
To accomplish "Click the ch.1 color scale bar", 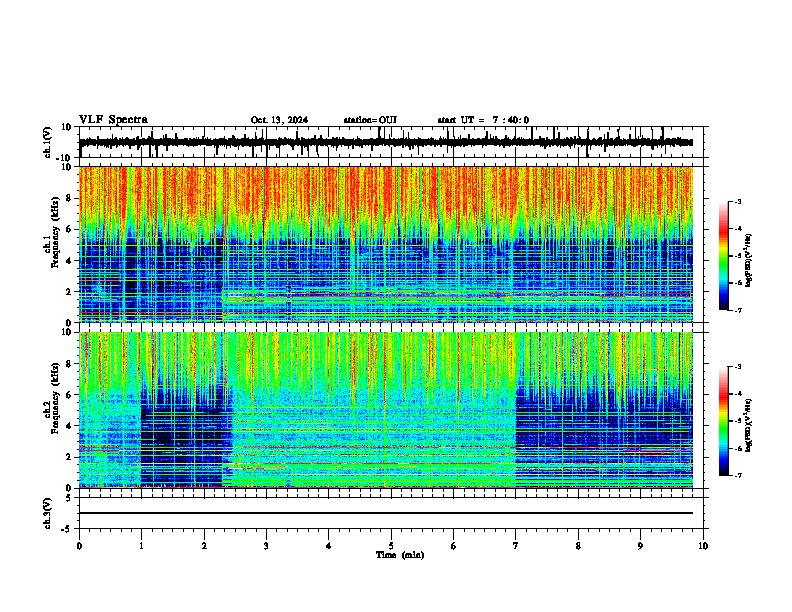I will tap(724, 256).
